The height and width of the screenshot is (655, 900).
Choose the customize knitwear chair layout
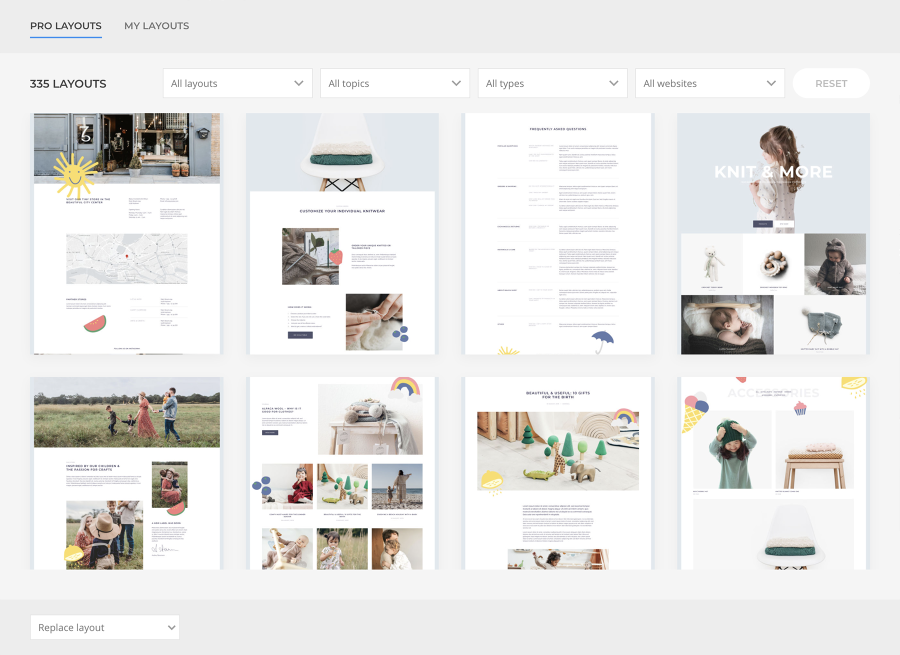pyautogui.click(x=342, y=234)
